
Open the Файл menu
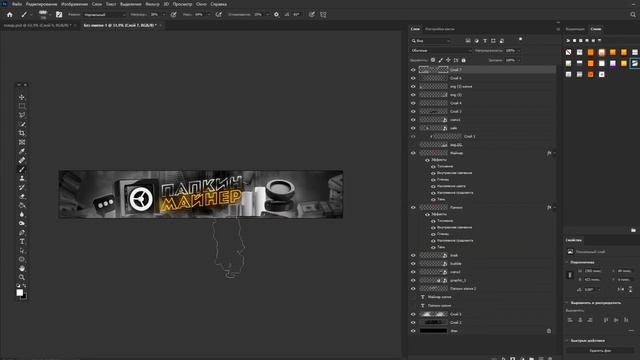(x=17, y=4)
